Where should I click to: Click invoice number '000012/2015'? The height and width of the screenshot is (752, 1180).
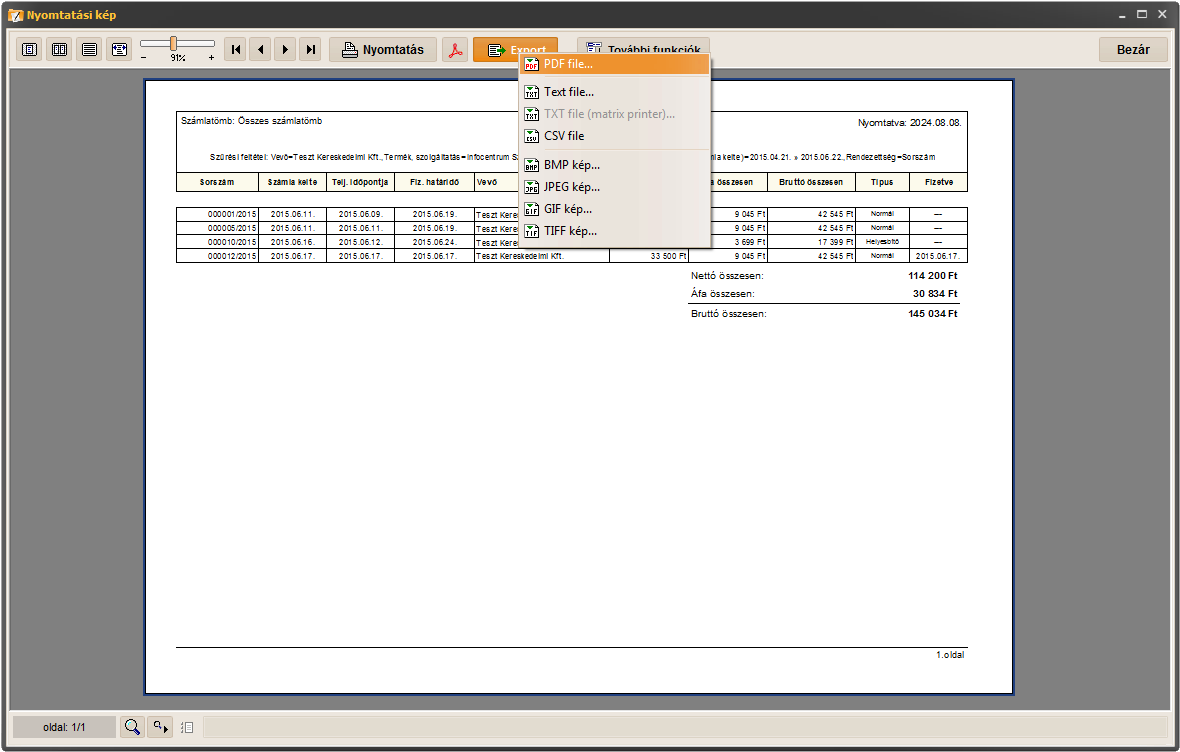click(232, 256)
